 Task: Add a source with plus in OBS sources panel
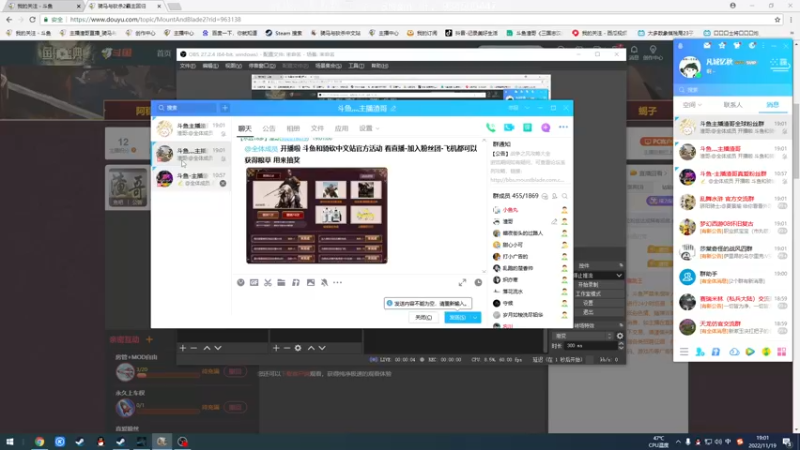coord(276,348)
